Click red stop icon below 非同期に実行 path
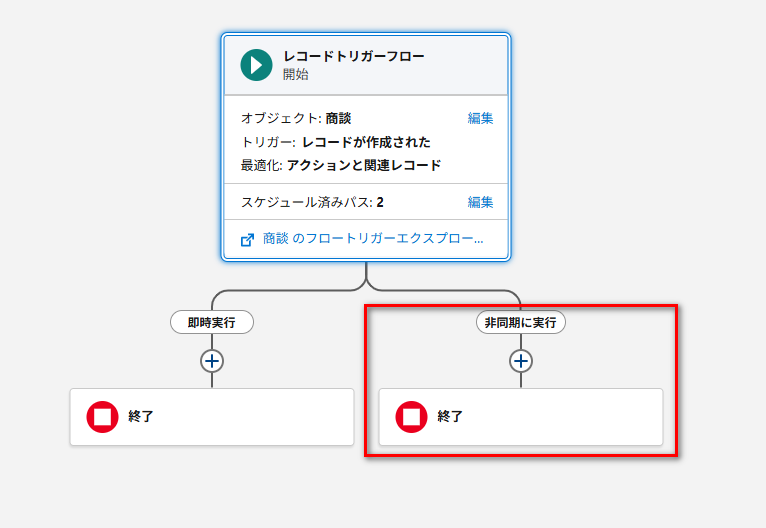The image size is (766, 528). [x=412, y=417]
